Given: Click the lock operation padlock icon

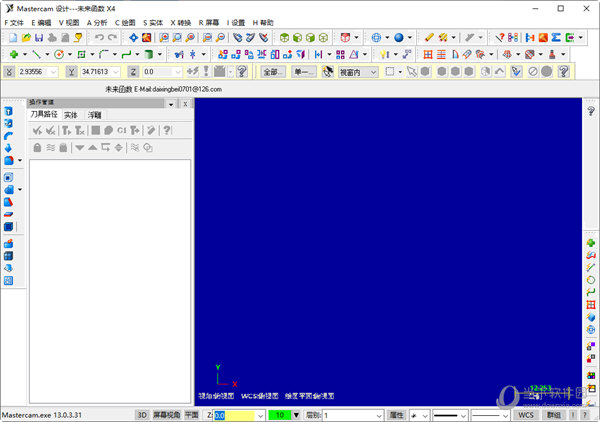Looking at the screenshot, I should 37,147.
